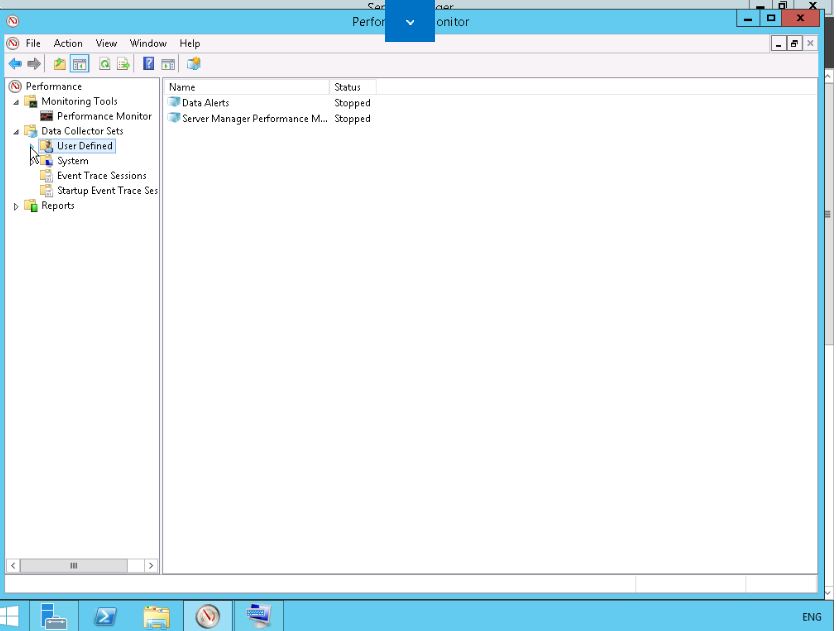Sort the list by Status column header
The height and width of the screenshot is (631, 836).
[353, 88]
